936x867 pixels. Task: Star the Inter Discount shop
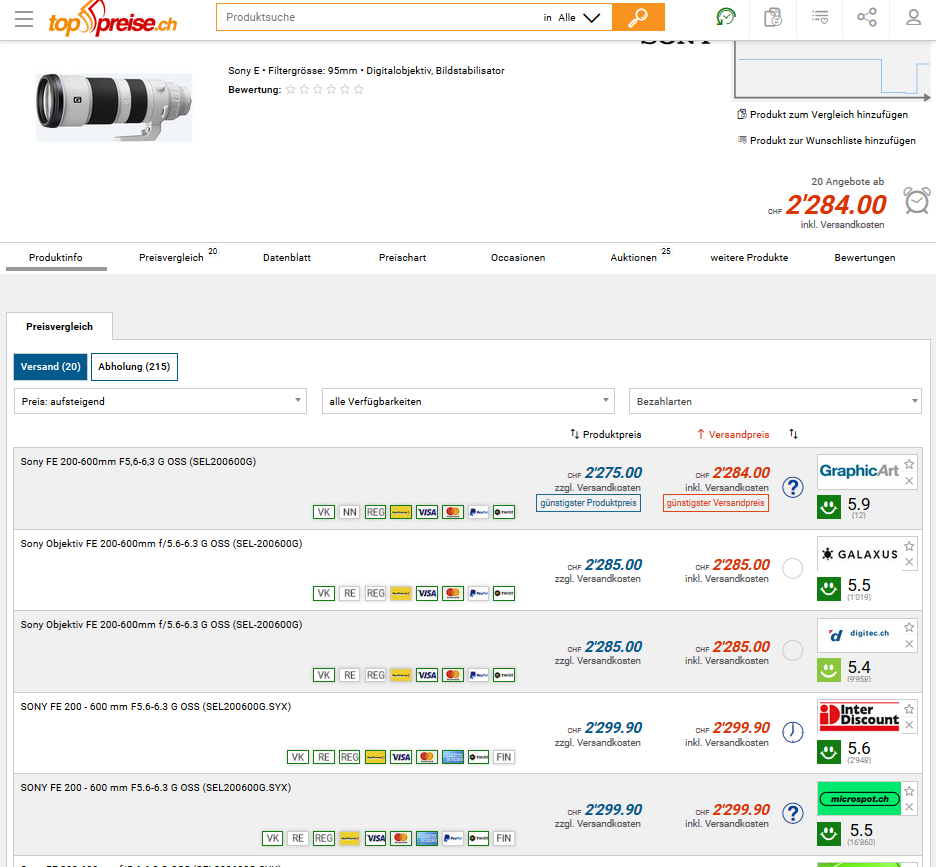click(x=909, y=709)
